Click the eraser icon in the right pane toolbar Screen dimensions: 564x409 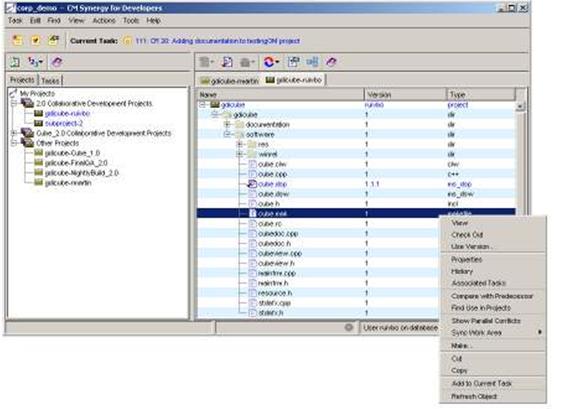(331, 62)
